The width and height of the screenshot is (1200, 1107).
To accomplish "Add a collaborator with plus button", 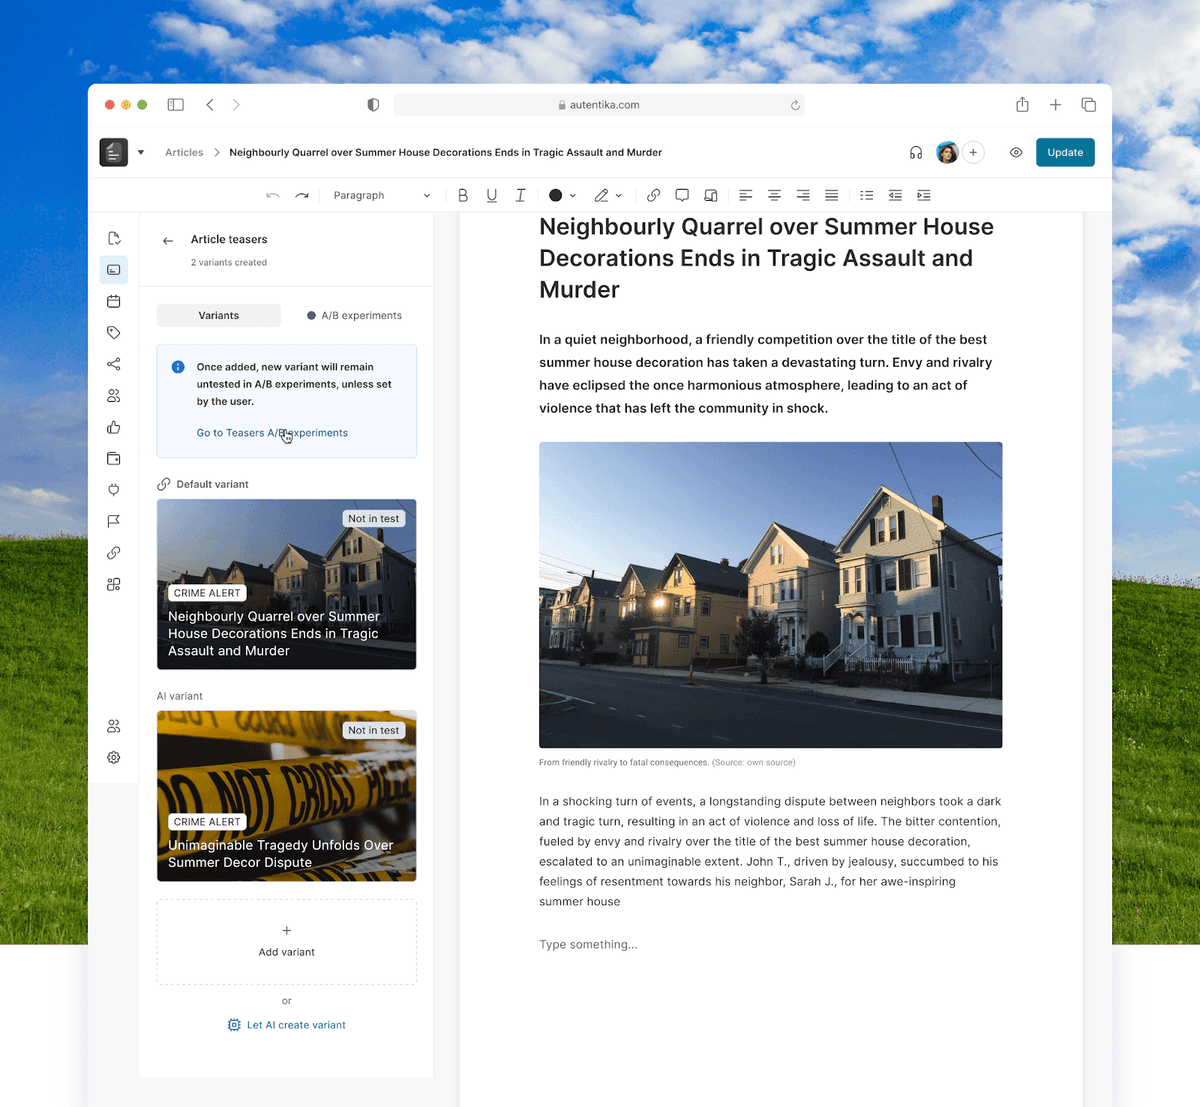I will click(973, 152).
